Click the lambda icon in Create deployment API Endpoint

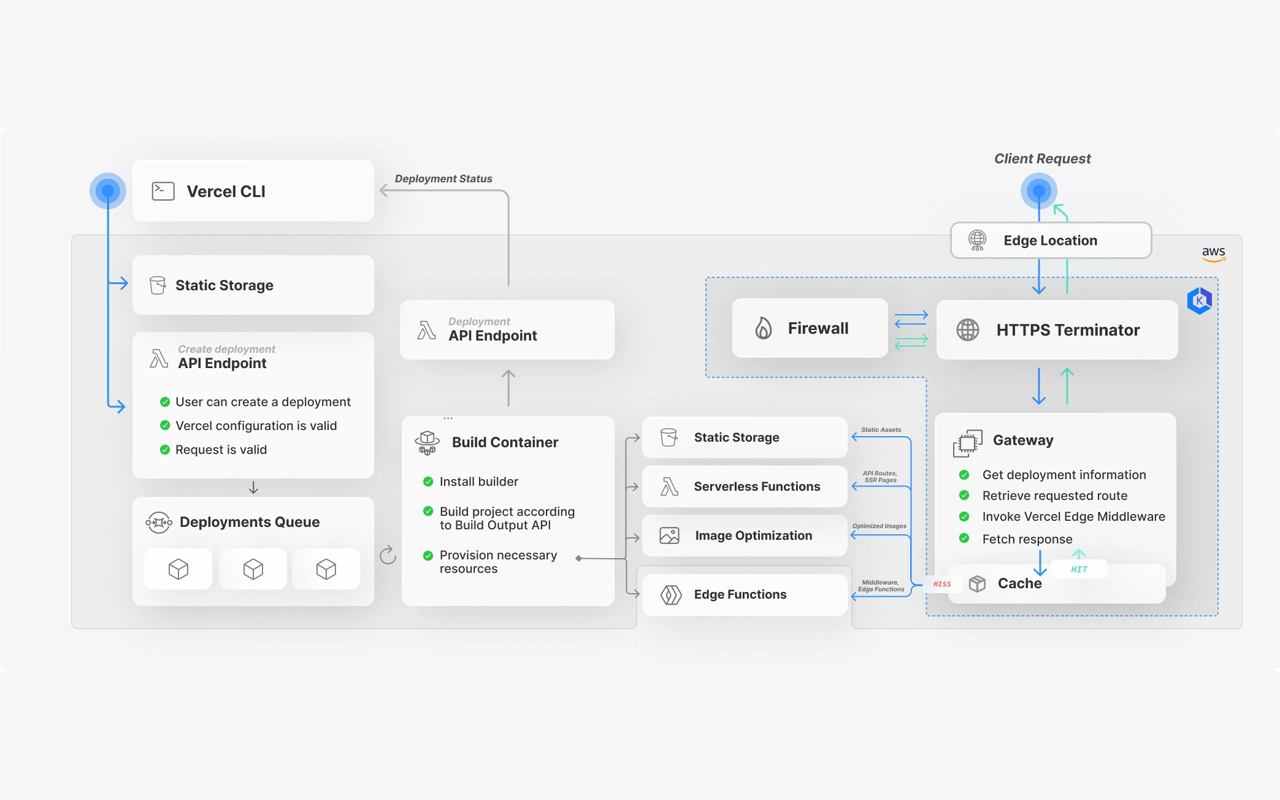[158, 358]
